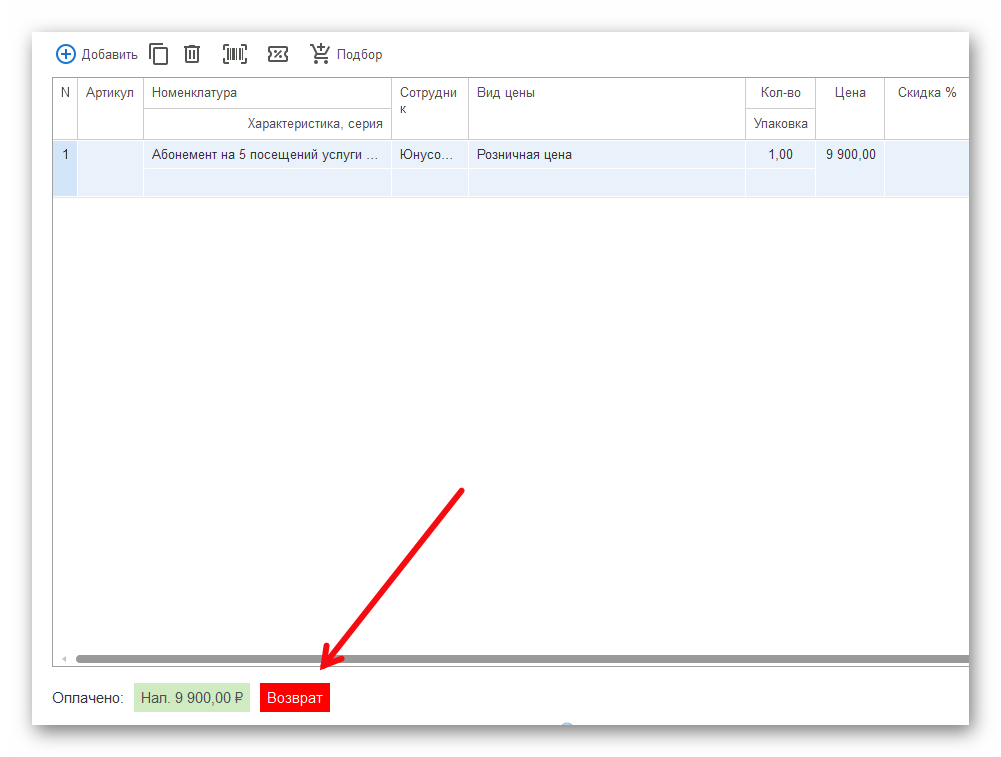Select the quantity cell showing 1,00
This screenshot has width=1001, height=757.
pyautogui.click(x=780, y=155)
